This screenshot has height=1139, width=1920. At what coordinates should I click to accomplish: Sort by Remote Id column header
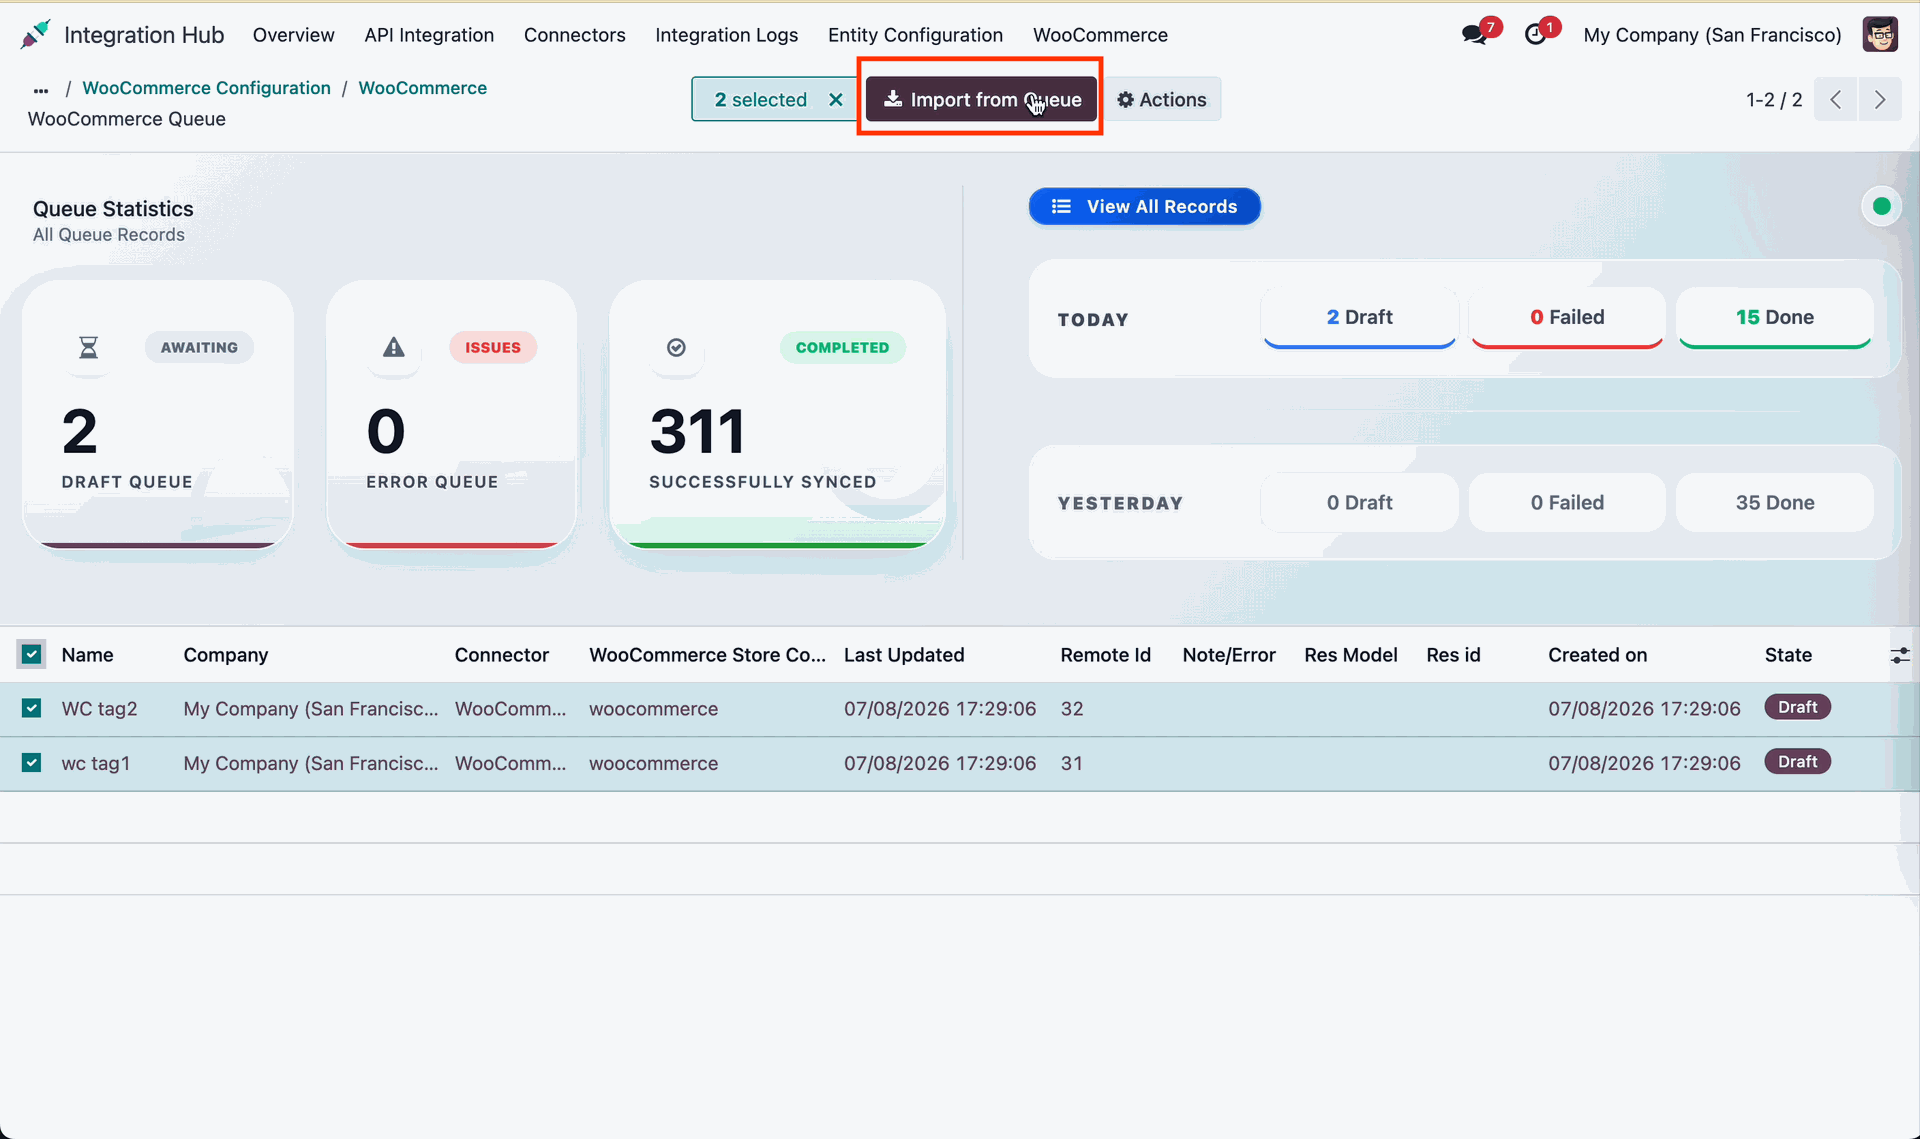(1105, 655)
